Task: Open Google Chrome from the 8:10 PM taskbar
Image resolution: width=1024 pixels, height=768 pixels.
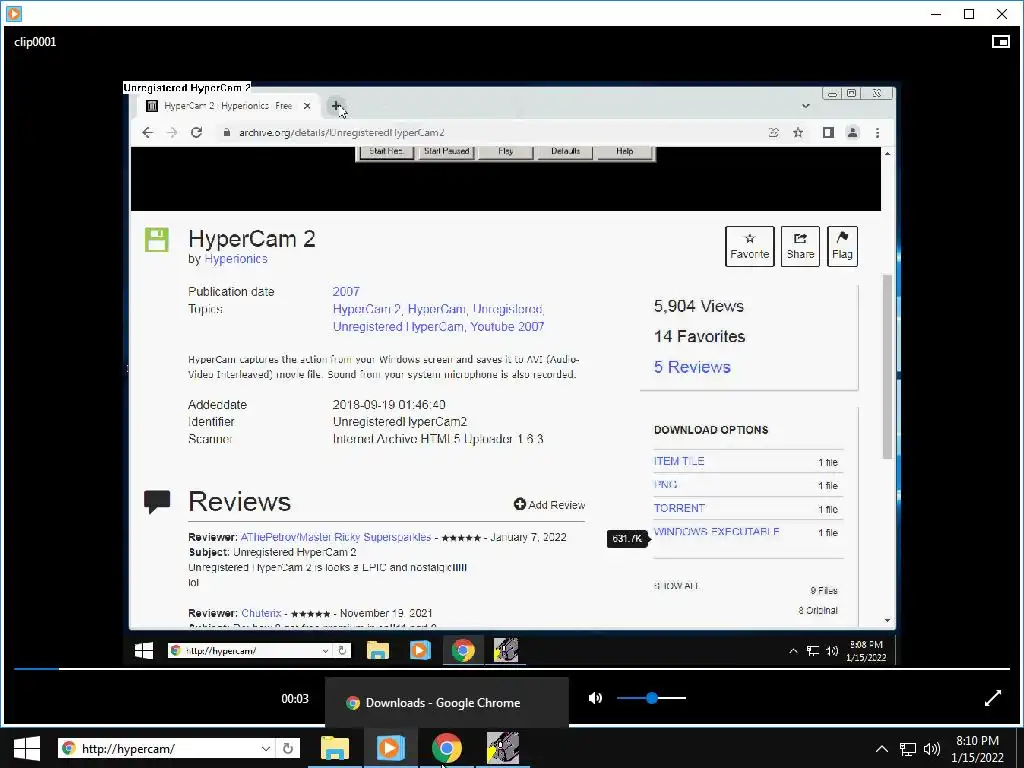Action: coord(447,748)
